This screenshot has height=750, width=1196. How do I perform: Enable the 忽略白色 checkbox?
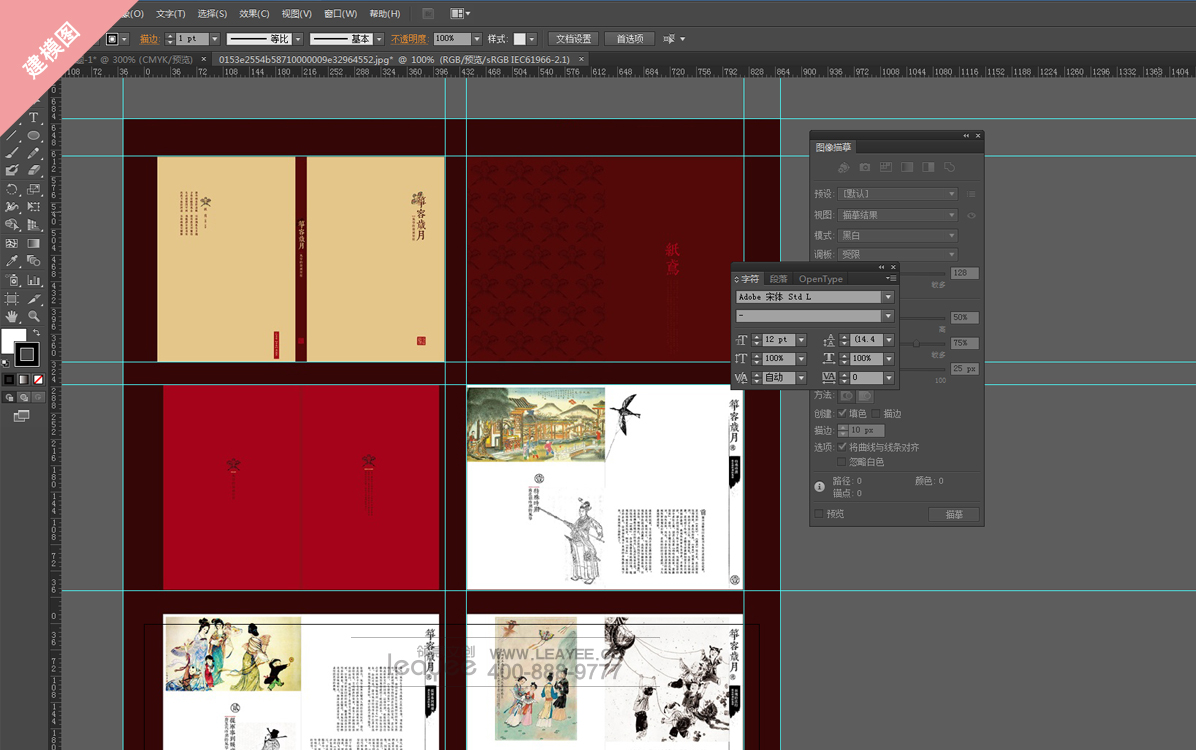click(x=841, y=462)
